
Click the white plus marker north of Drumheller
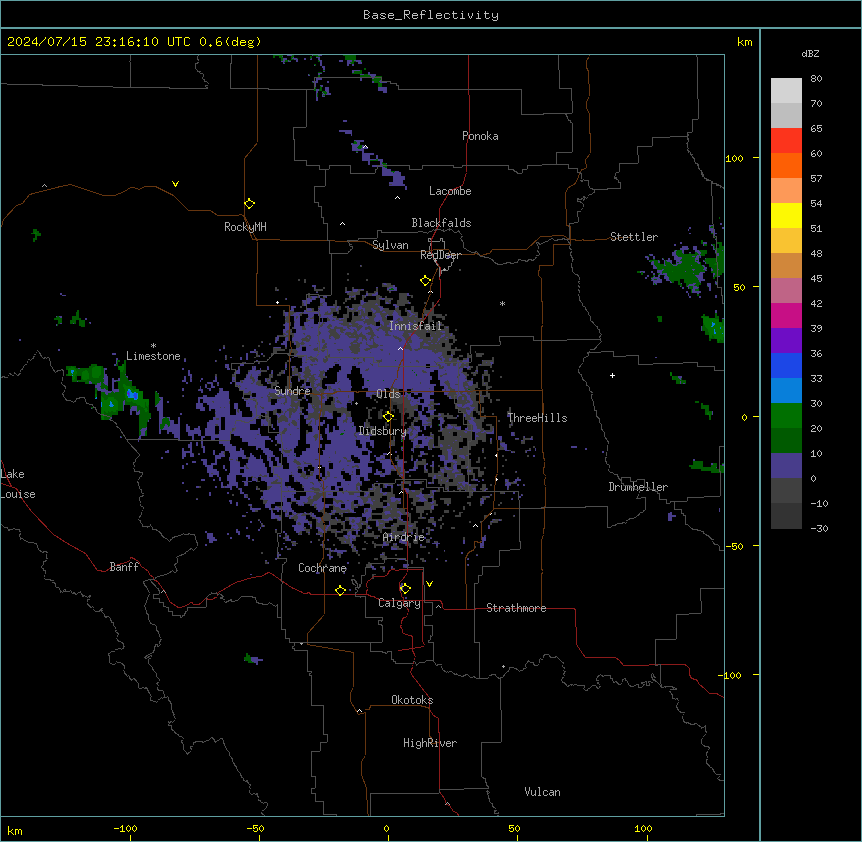tap(612, 375)
